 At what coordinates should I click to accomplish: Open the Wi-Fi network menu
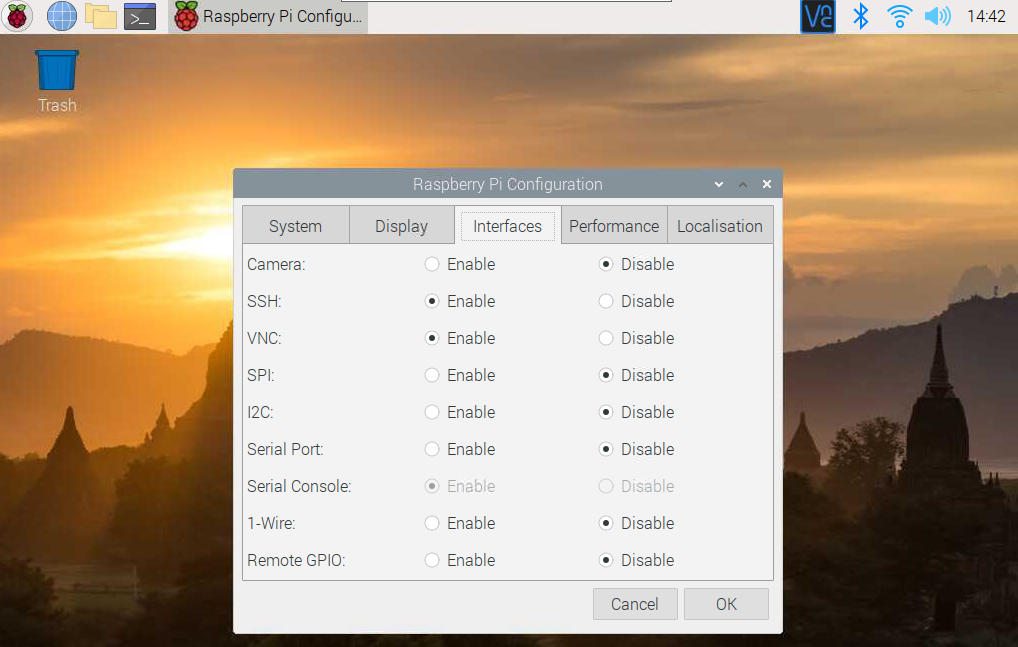pyautogui.click(x=900, y=16)
